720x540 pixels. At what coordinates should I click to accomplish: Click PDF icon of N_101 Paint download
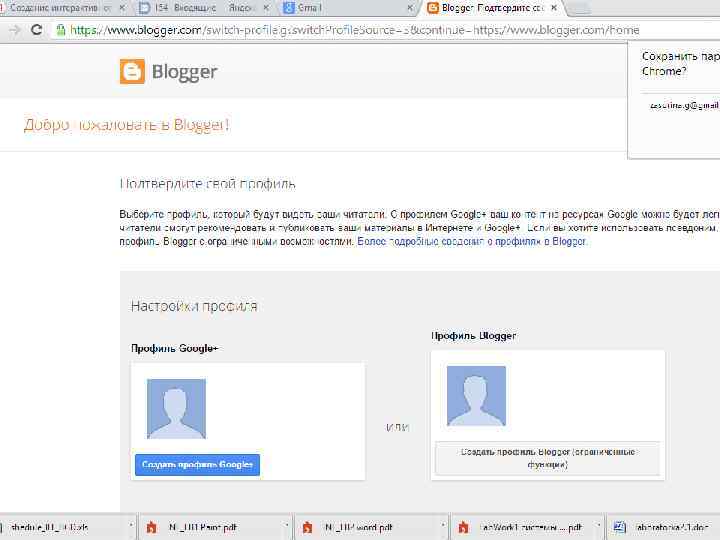point(151,527)
